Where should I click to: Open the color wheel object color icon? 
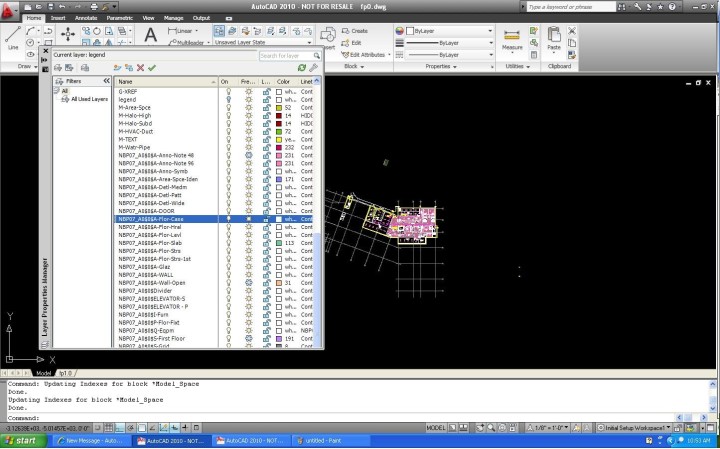(399, 31)
